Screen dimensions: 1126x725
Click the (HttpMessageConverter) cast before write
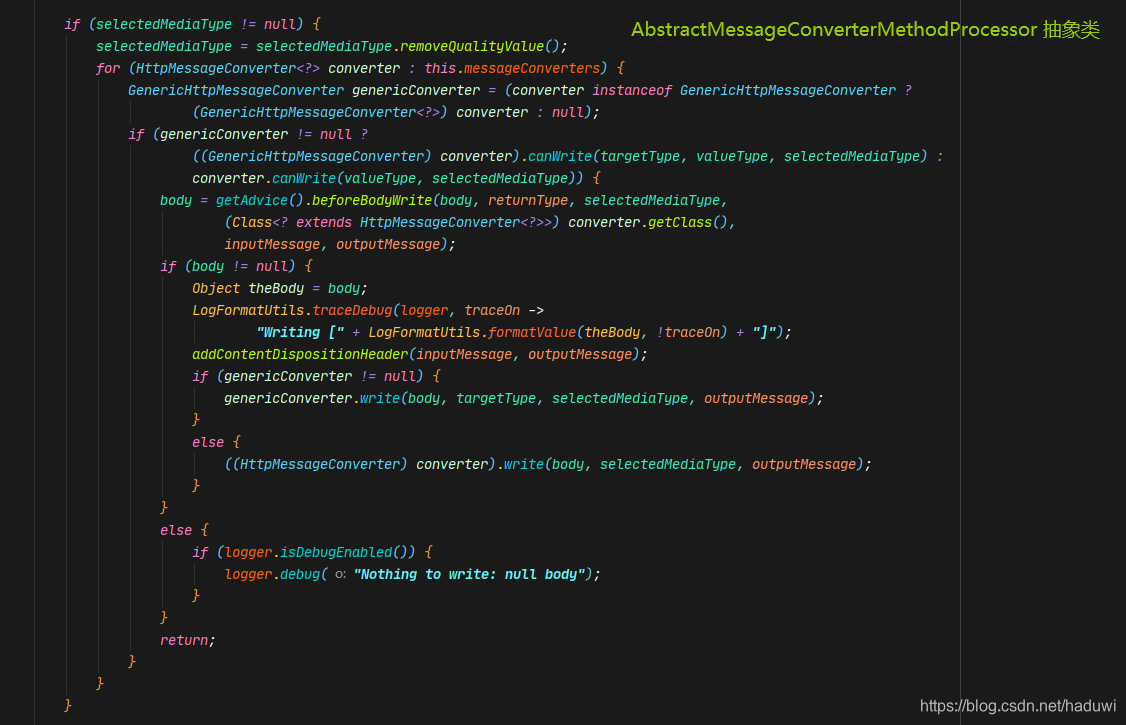(x=320, y=464)
